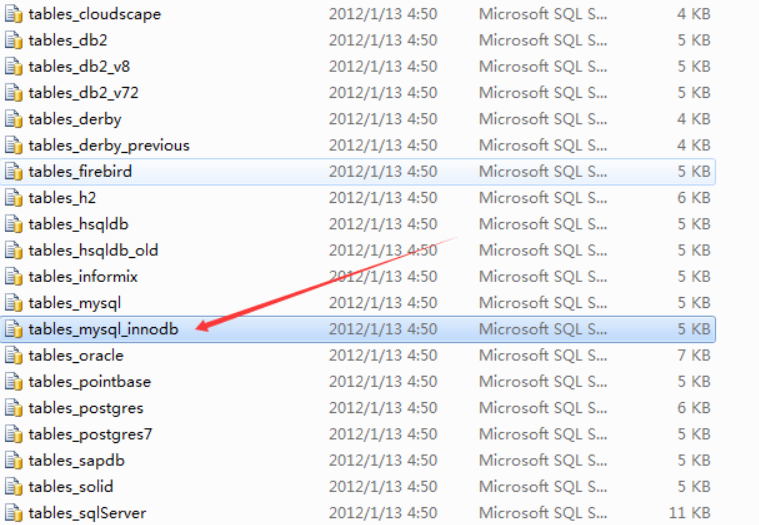
Task: Click the Microsoft SQL S... type of tables_informix
Action: (543, 276)
